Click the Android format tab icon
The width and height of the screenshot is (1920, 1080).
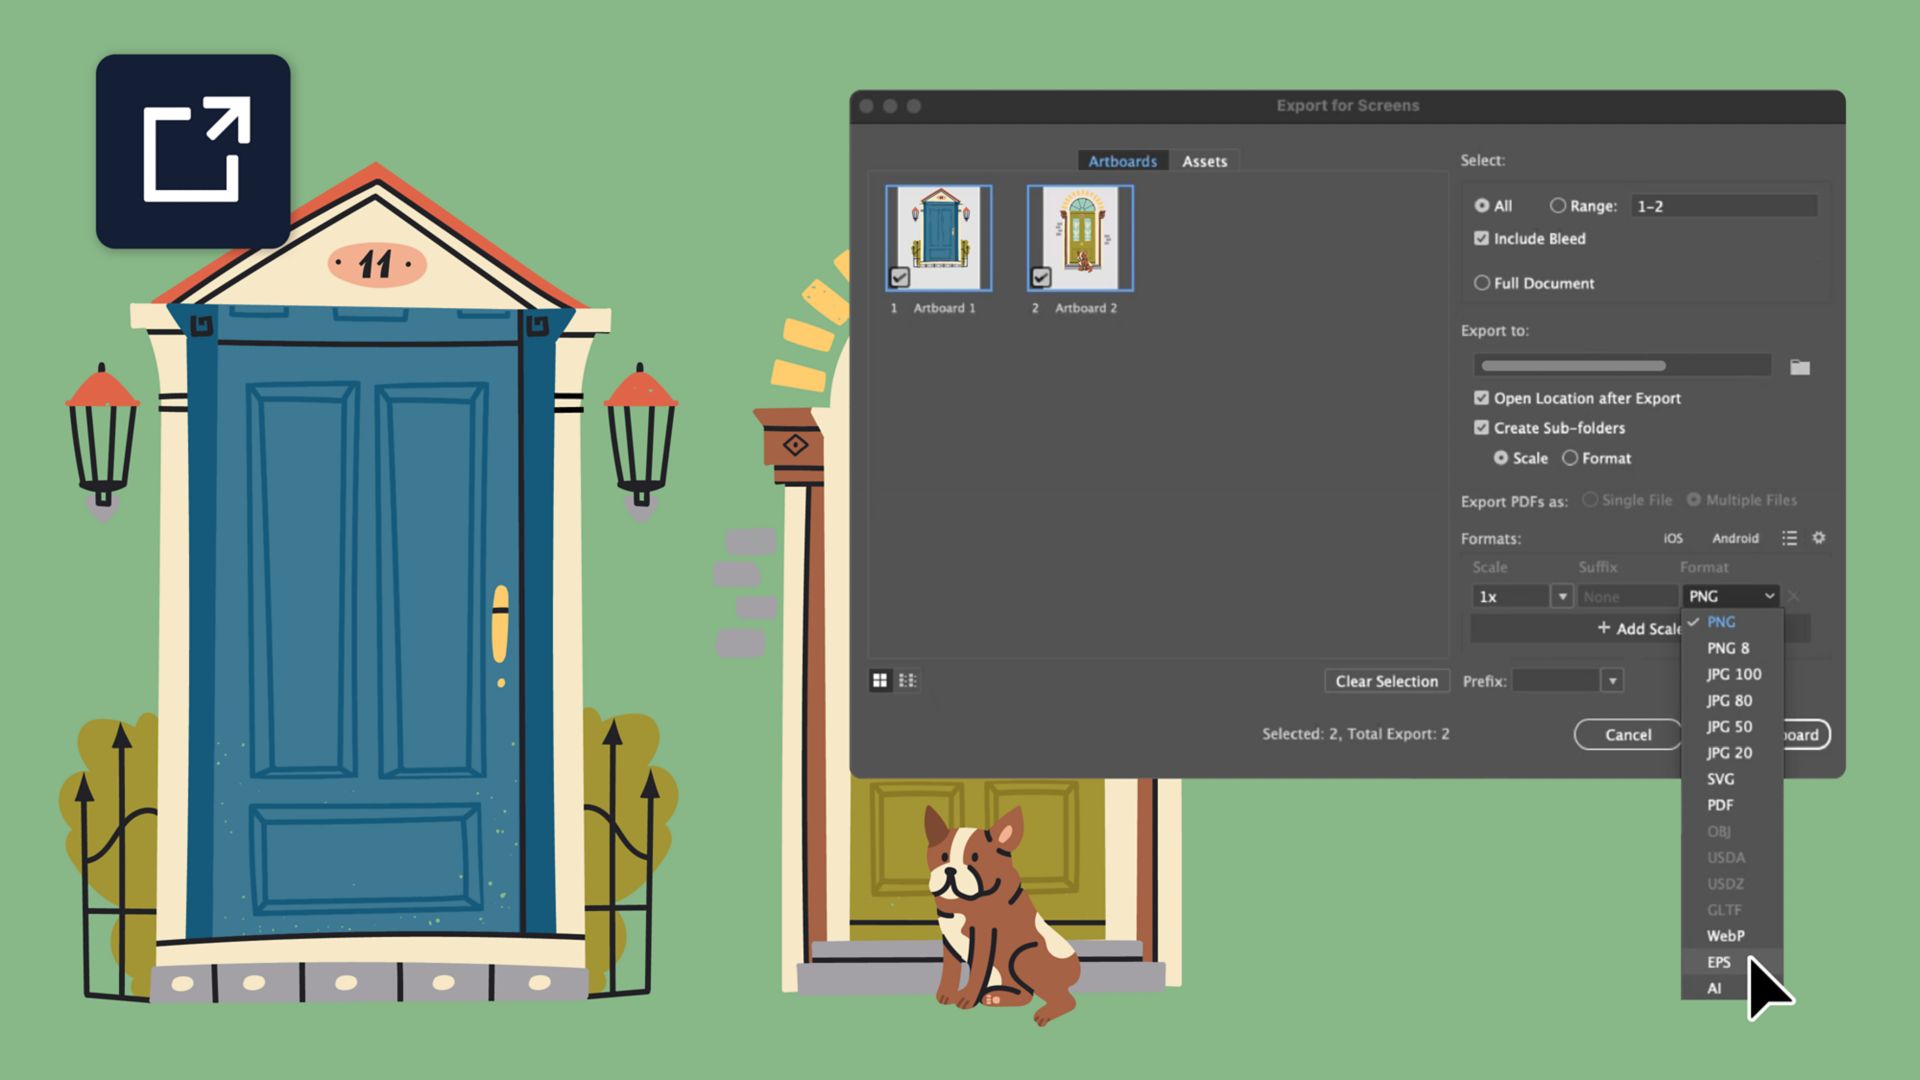click(1733, 537)
